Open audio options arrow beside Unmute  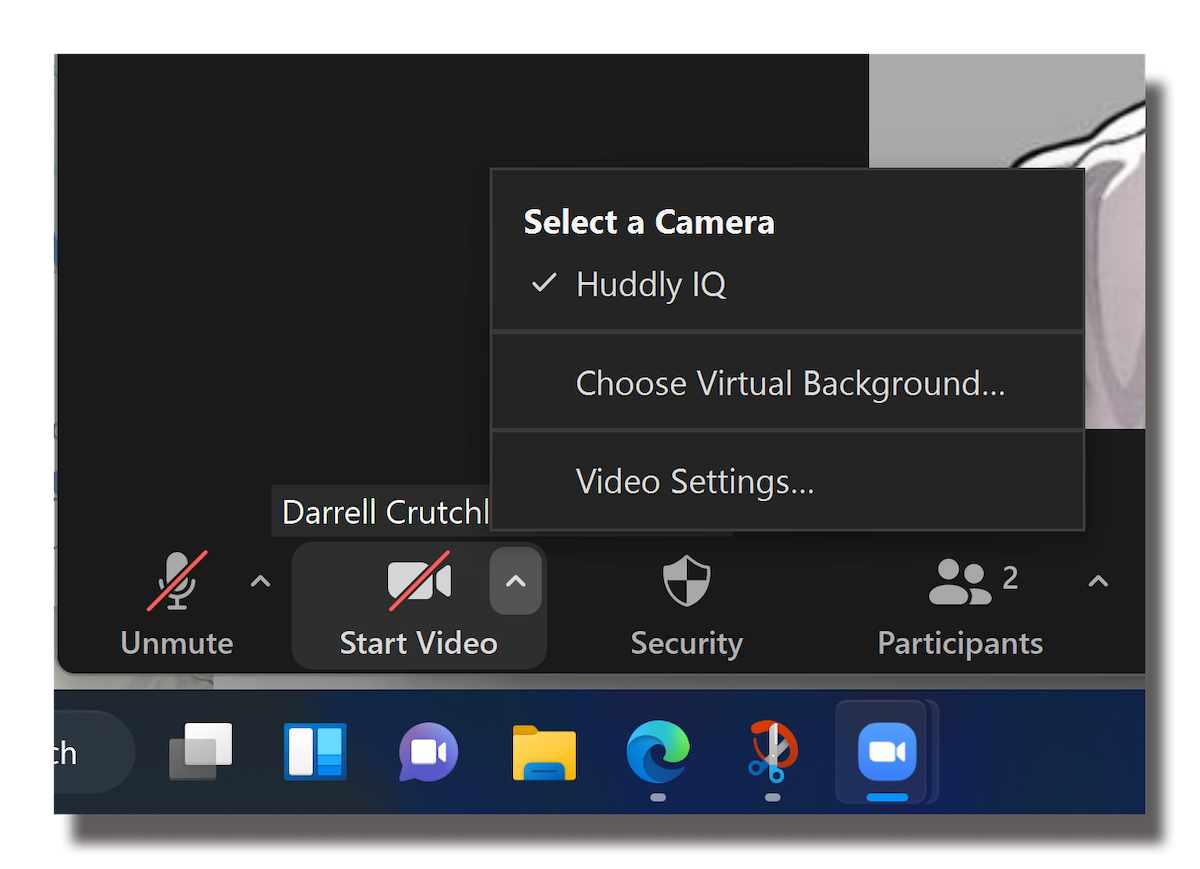point(260,581)
